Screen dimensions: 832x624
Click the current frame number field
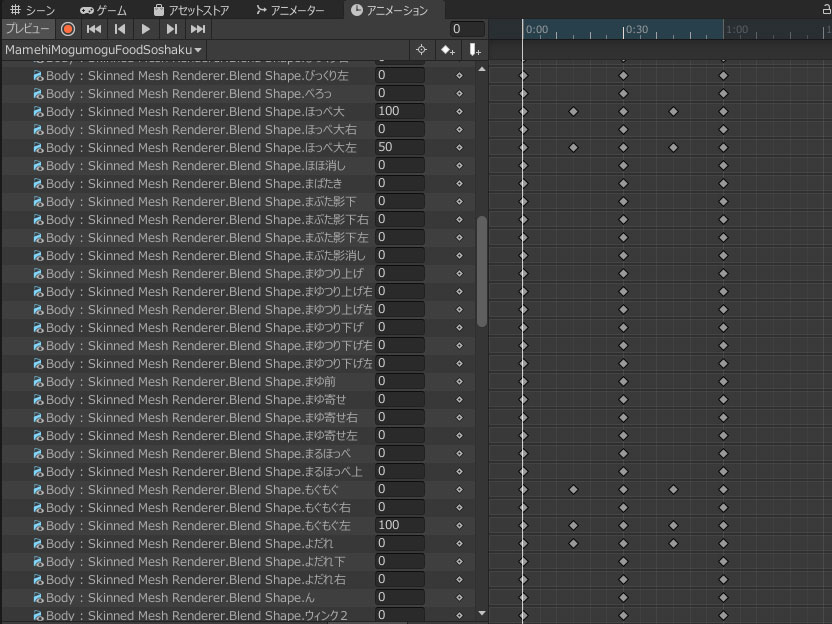click(467, 29)
